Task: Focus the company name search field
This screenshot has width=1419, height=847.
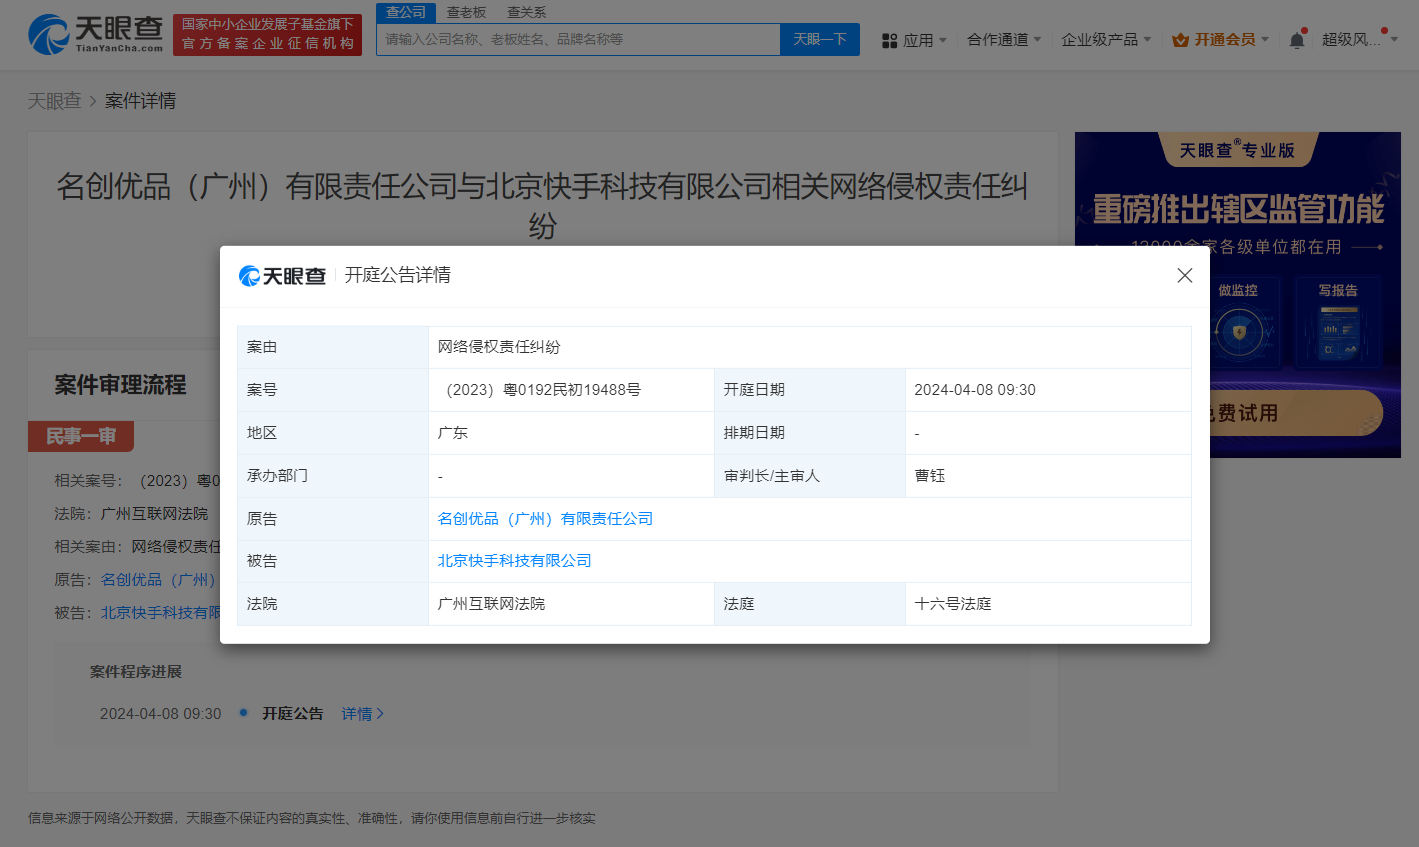Action: point(578,39)
